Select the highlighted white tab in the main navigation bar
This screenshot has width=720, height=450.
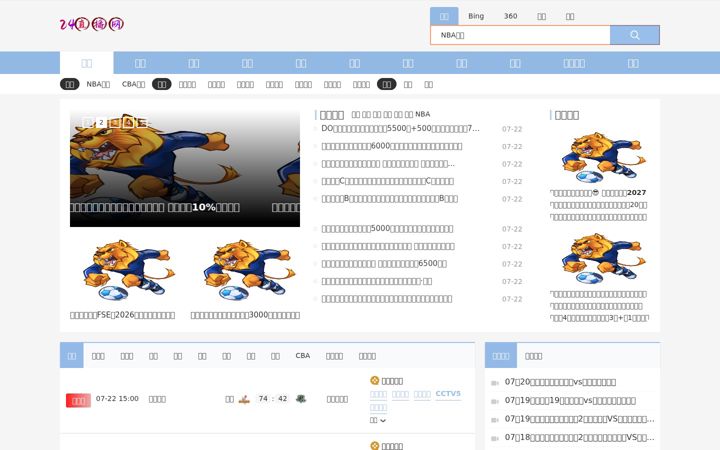(87, 63)
